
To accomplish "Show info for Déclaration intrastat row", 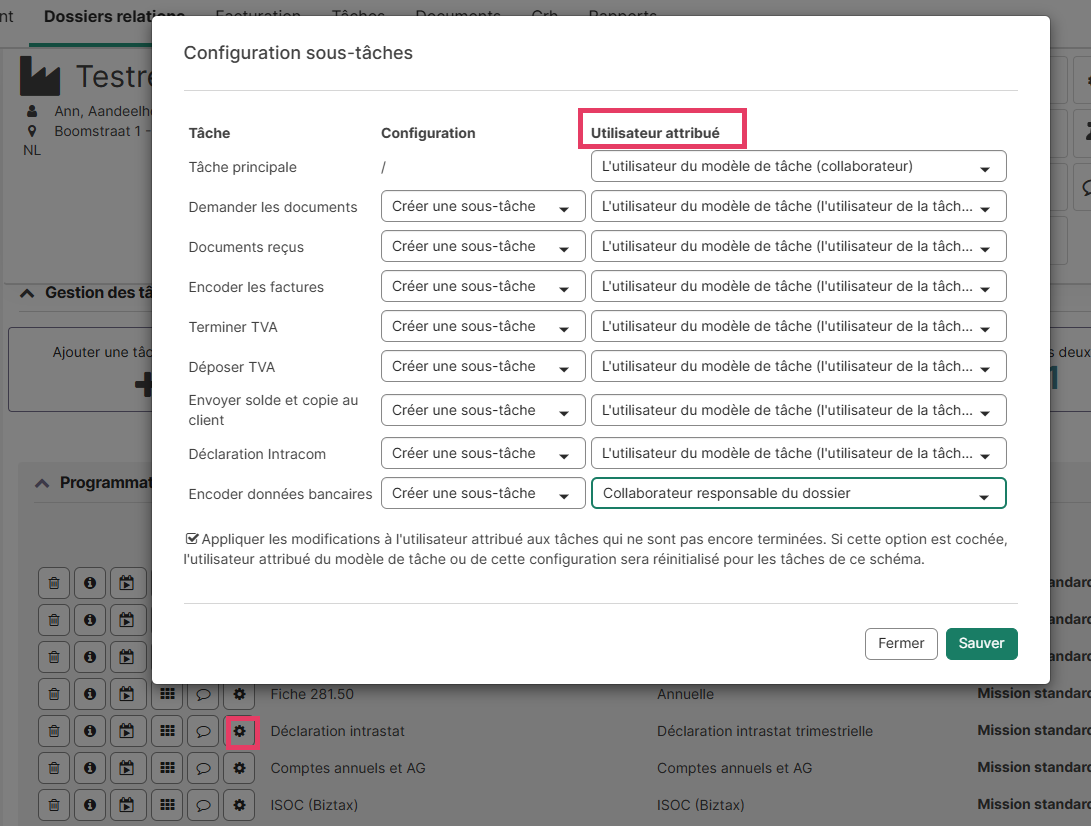I will point(90,731).
